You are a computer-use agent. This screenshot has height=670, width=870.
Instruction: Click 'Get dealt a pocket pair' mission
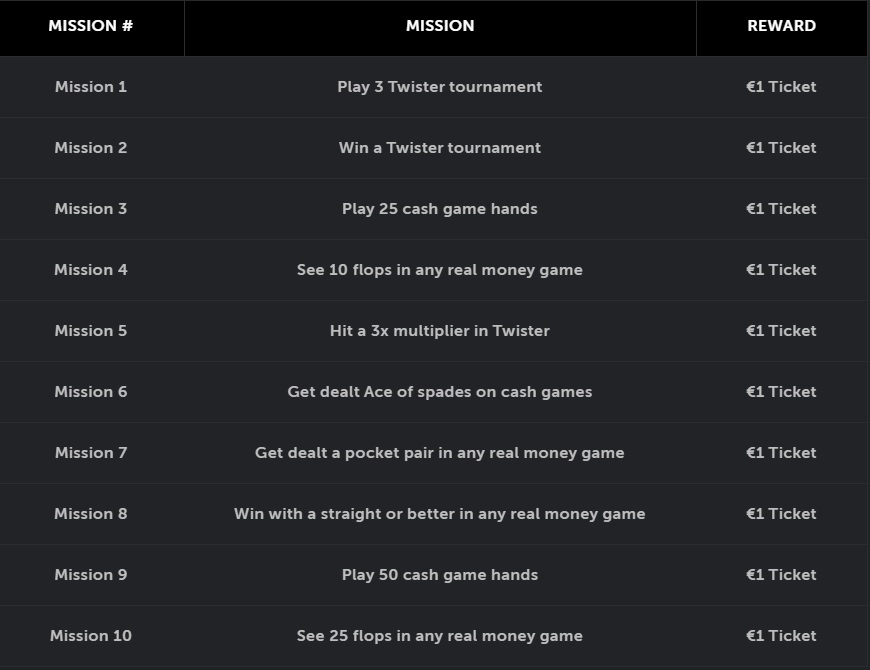pyautogui.click(x=439, y=453)
